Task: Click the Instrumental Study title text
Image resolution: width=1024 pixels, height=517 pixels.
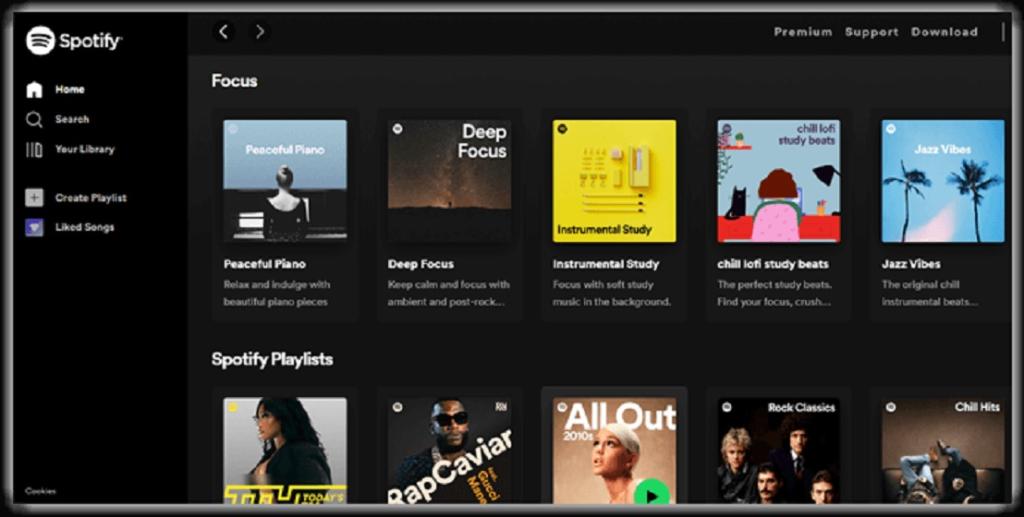Action: [x=606, y=264]
